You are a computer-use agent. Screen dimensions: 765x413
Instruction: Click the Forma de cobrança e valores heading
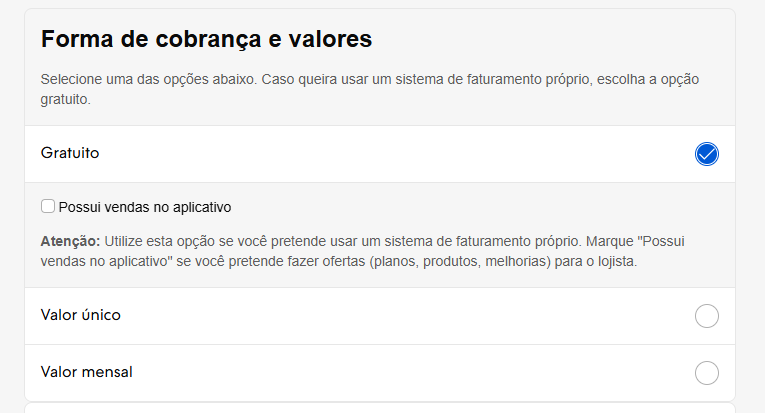[206, 40]
